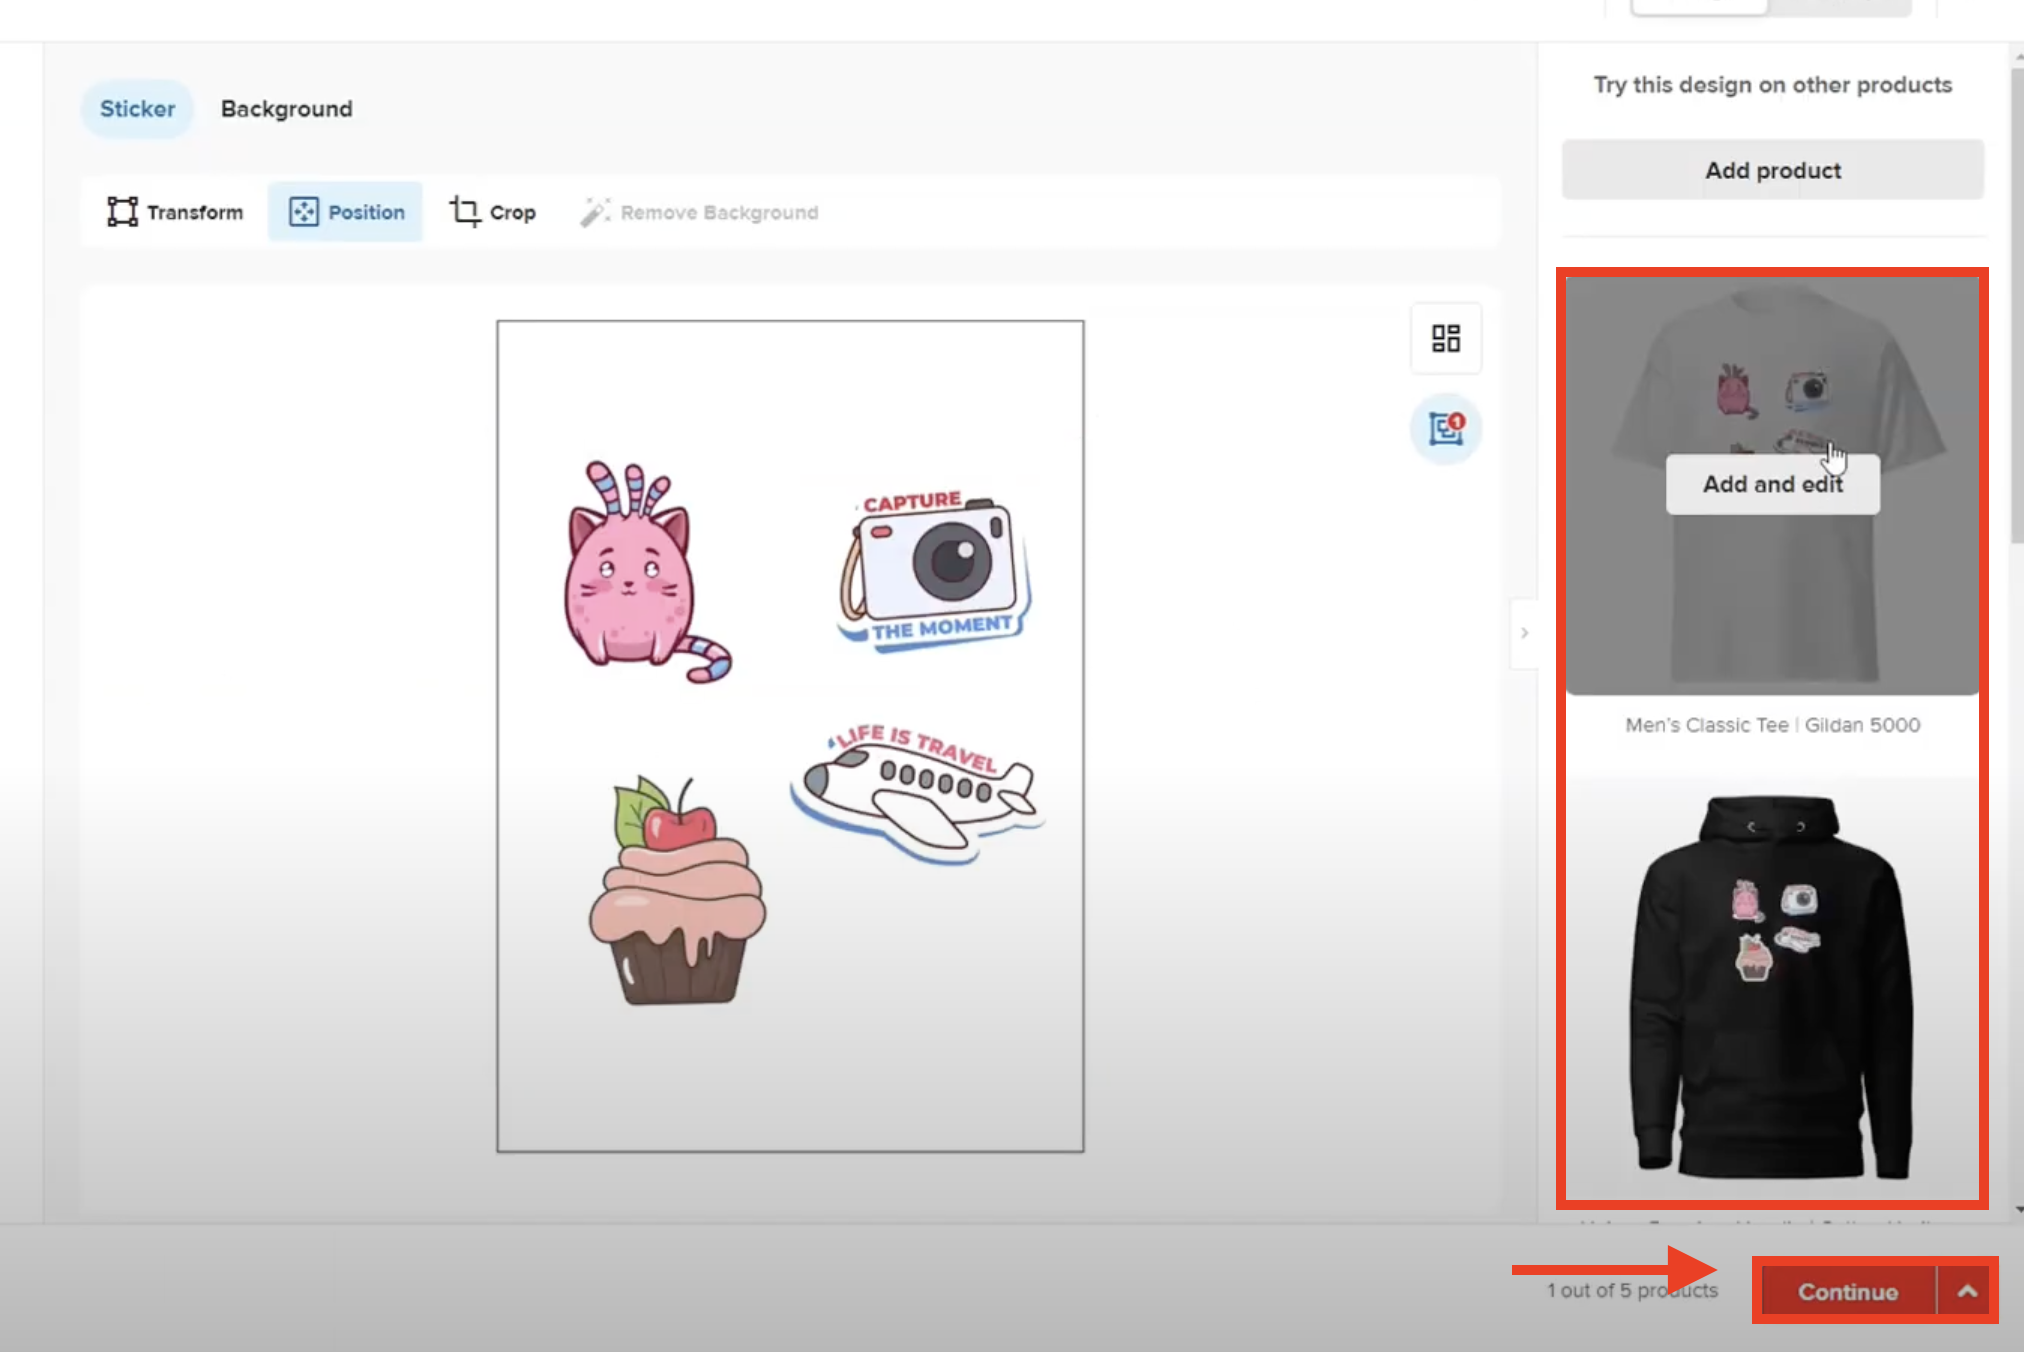Open the notification badge panel icon
This screenshot has width=2024, height=1352.
[x=1446, y=429]
